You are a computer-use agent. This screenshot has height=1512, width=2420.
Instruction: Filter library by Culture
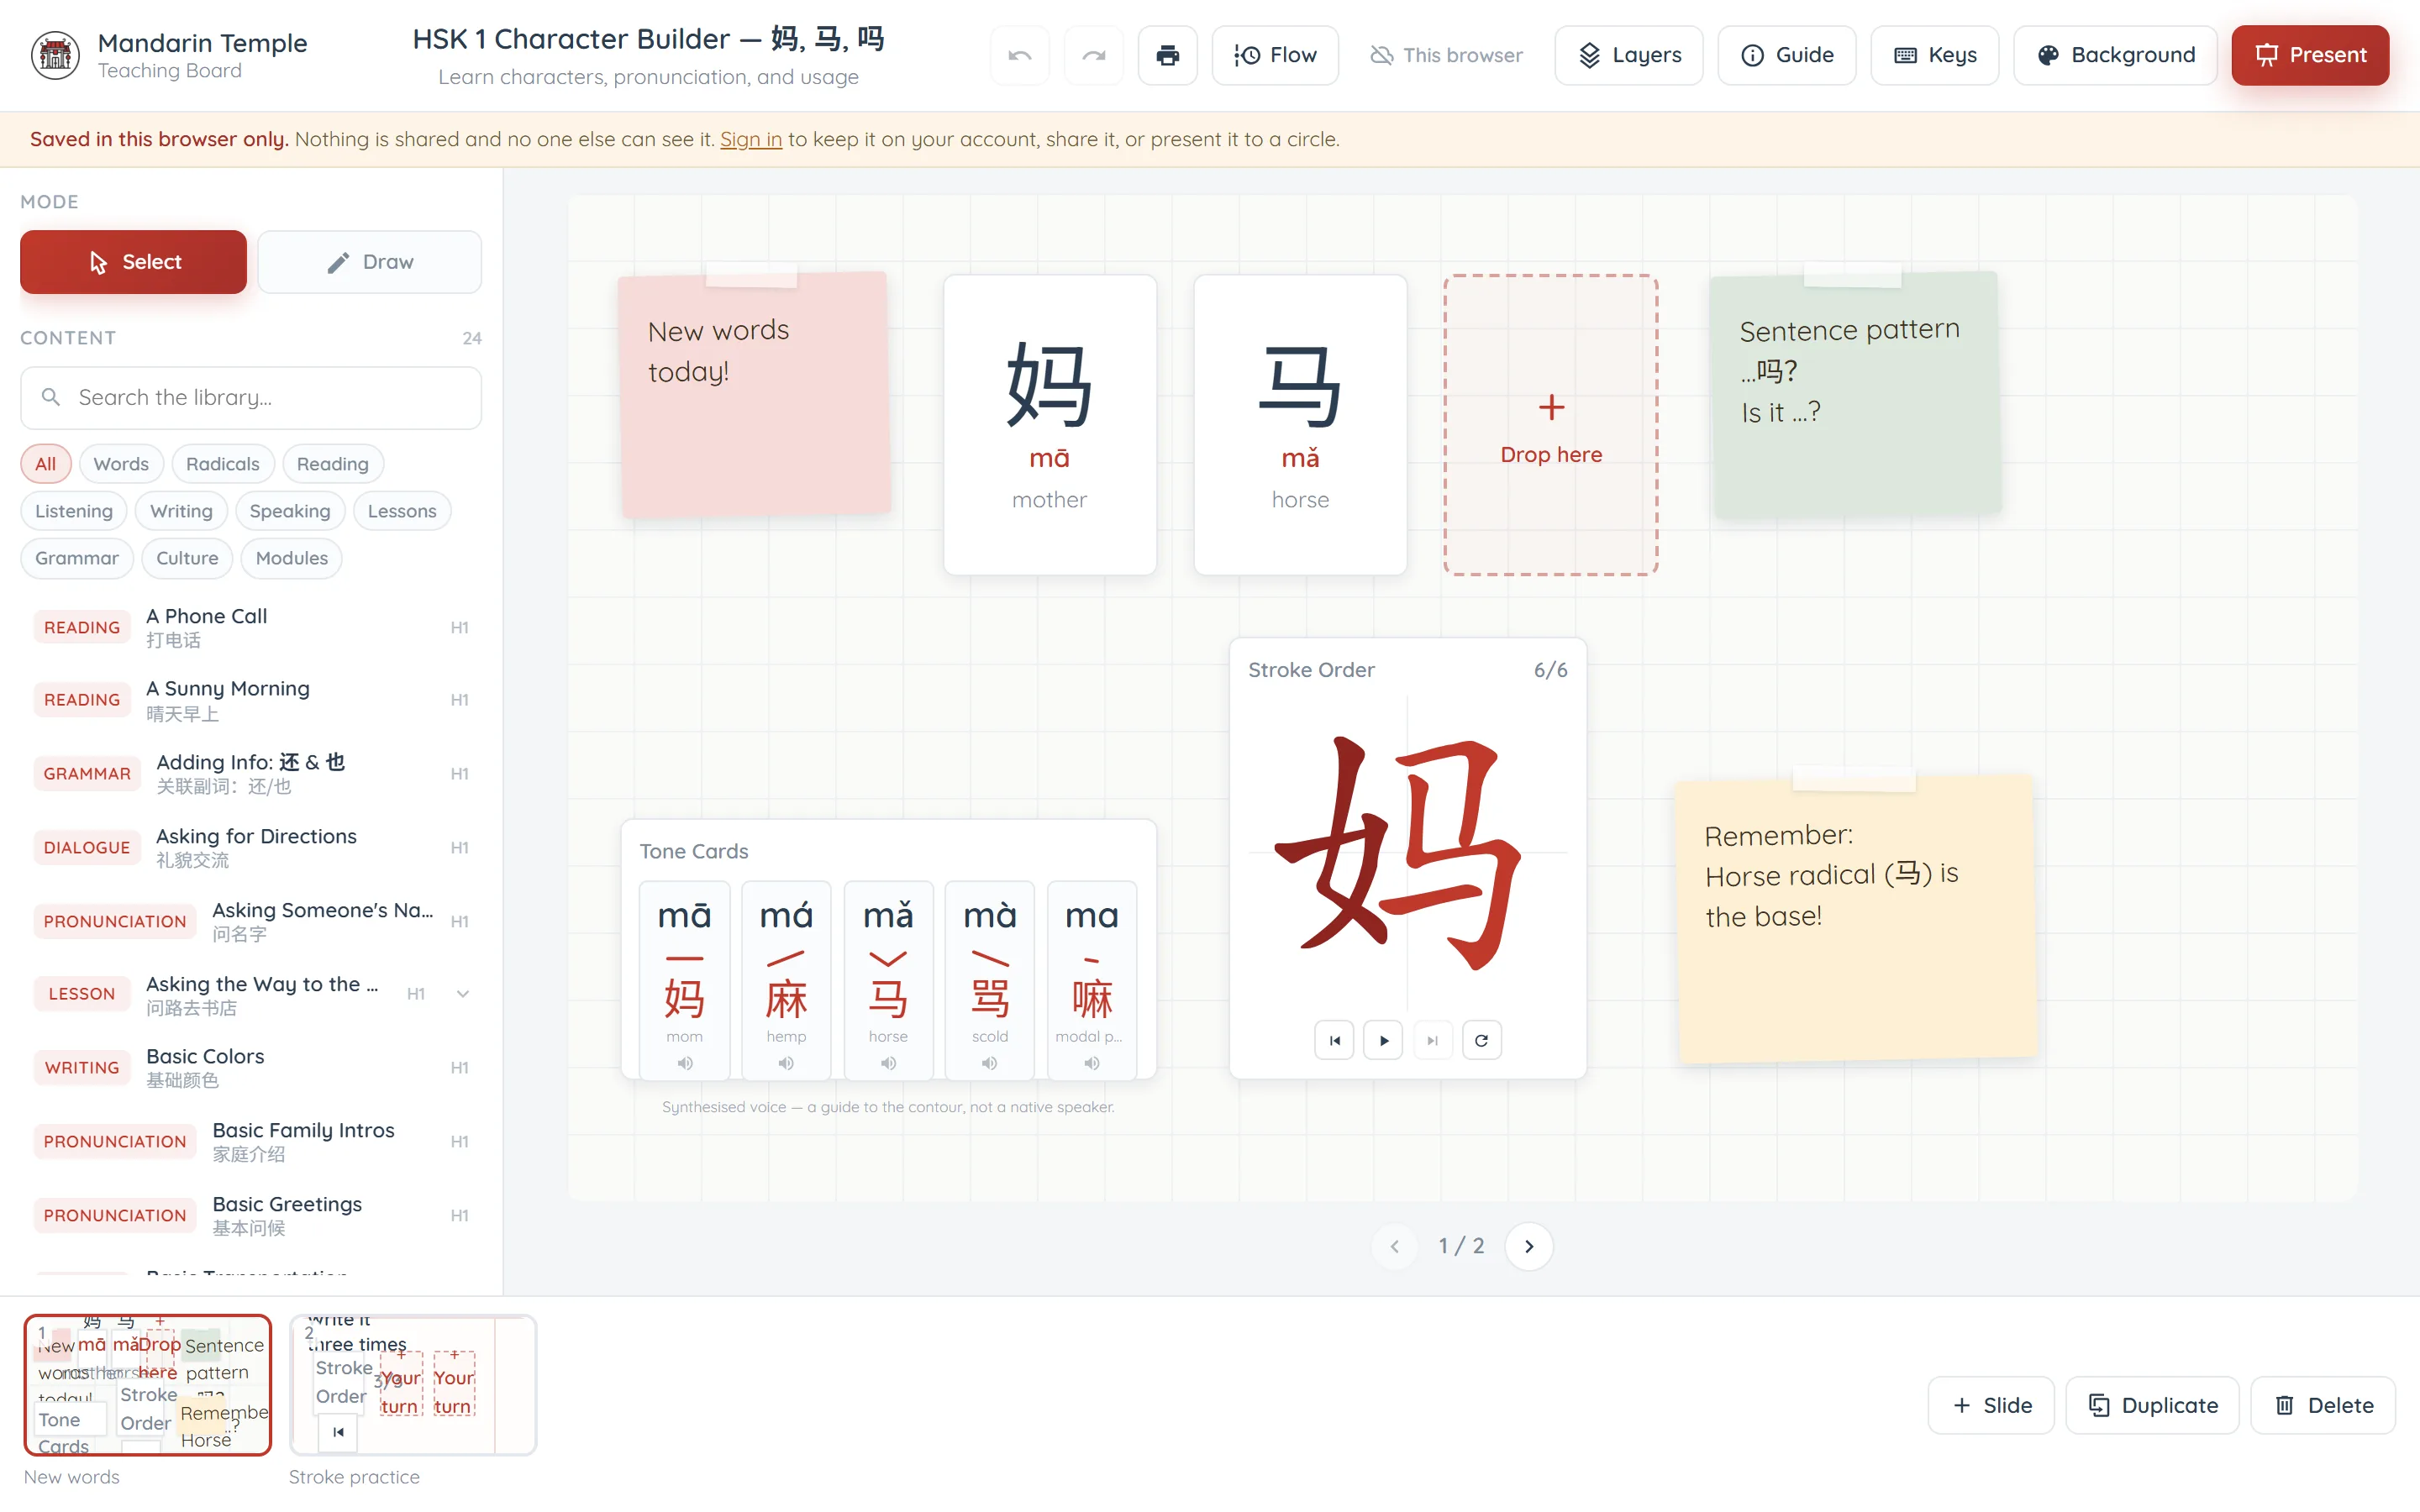(x=187, y=558)
